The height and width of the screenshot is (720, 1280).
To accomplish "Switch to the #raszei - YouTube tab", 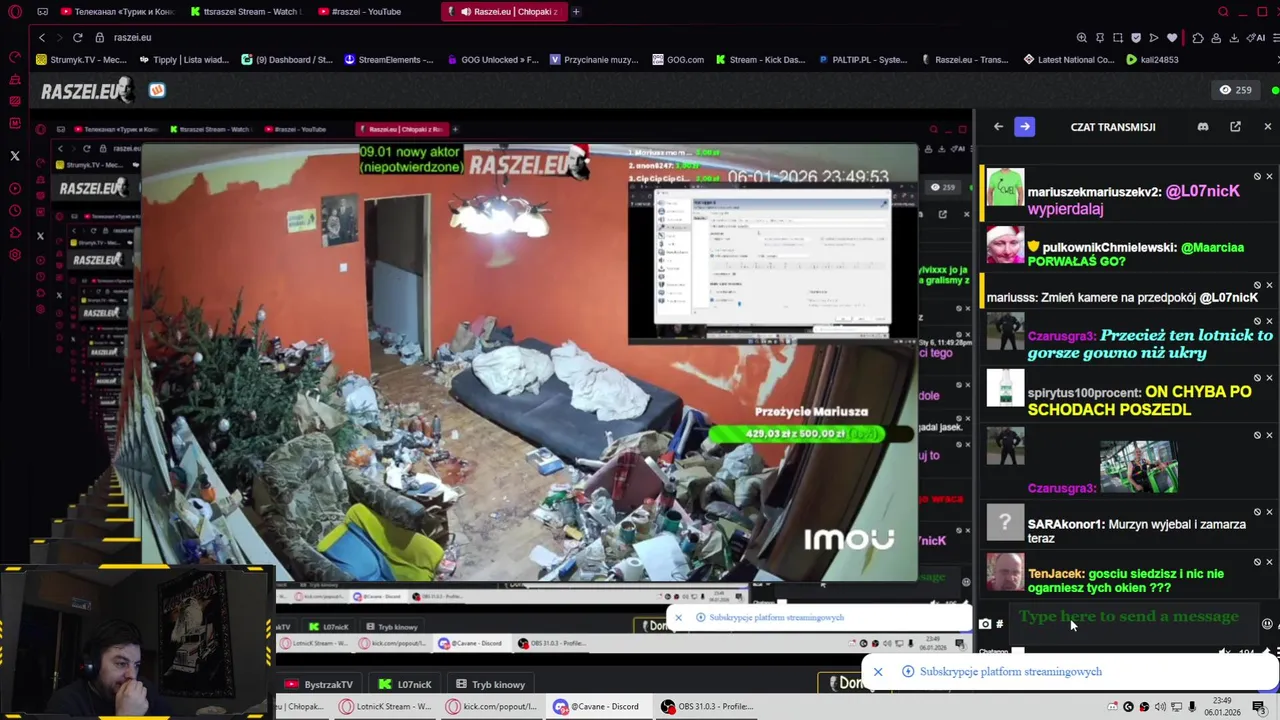I will coord(360,12).
